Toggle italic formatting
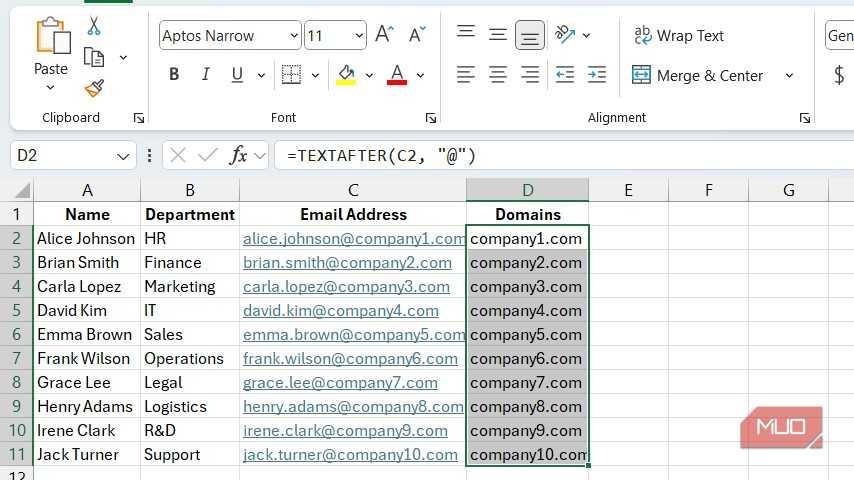Screen dimensions: 854x480 click(205, 75)
